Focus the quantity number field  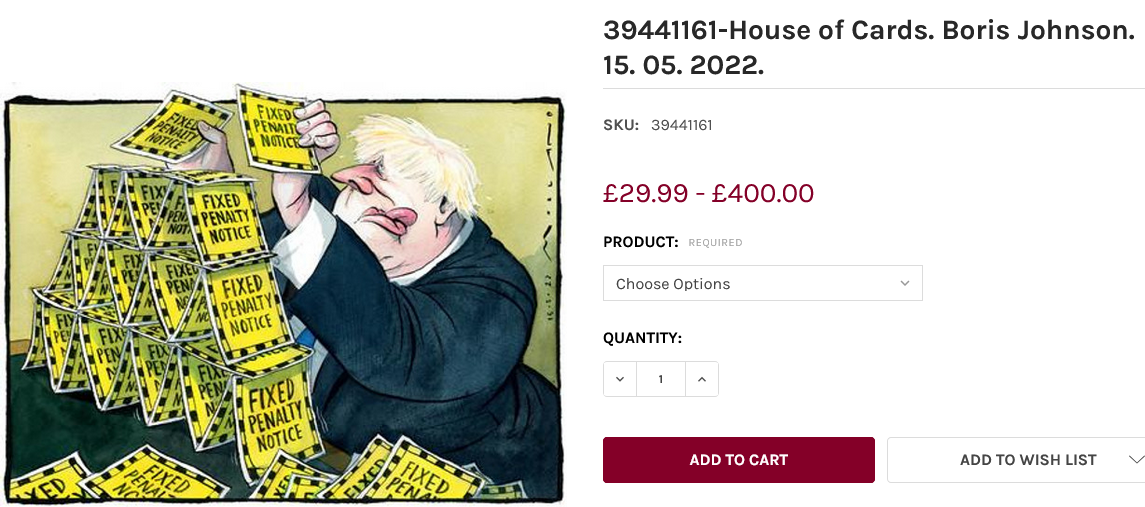660,379
